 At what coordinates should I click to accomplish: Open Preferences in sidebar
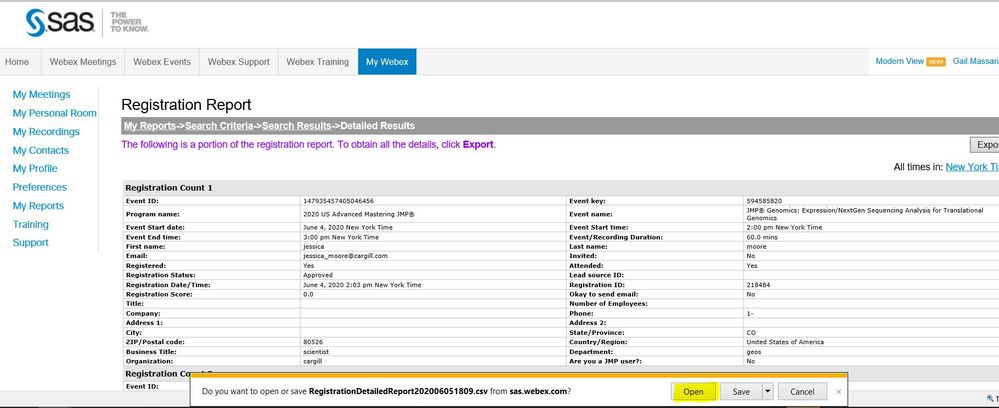pyautogui.click(x=40, y=187)
